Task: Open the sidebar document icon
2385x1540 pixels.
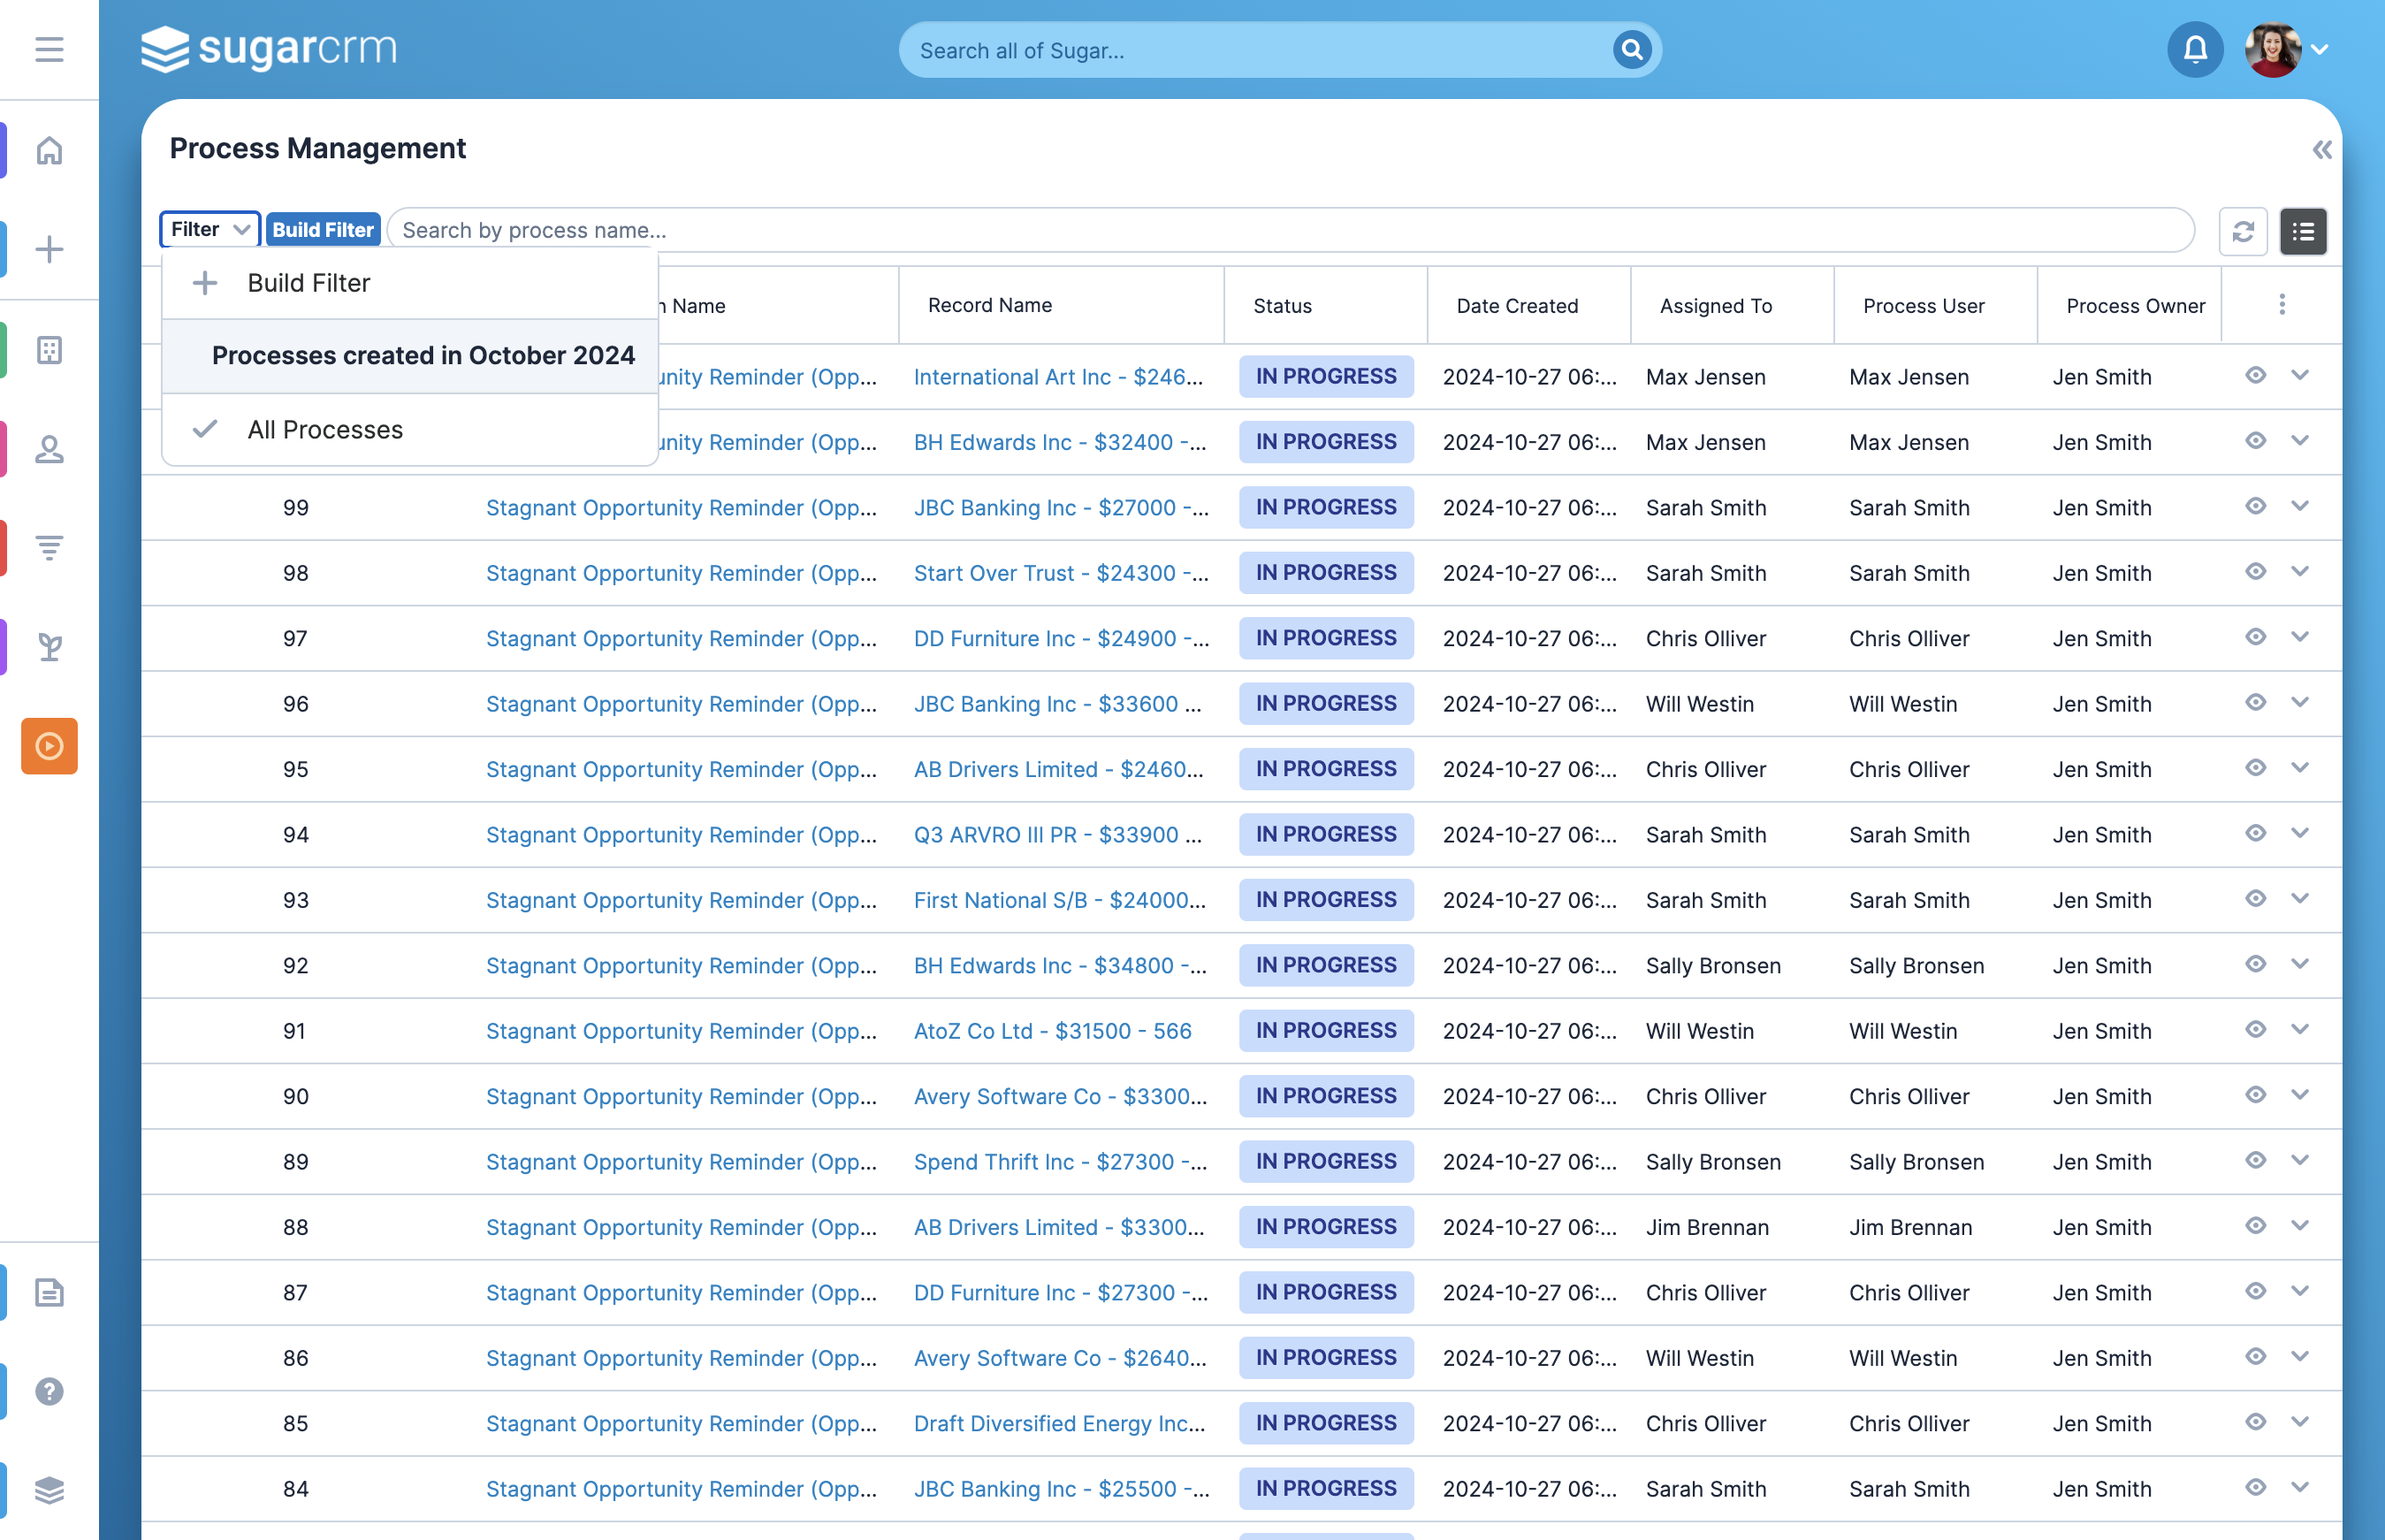Action: 49,1292
